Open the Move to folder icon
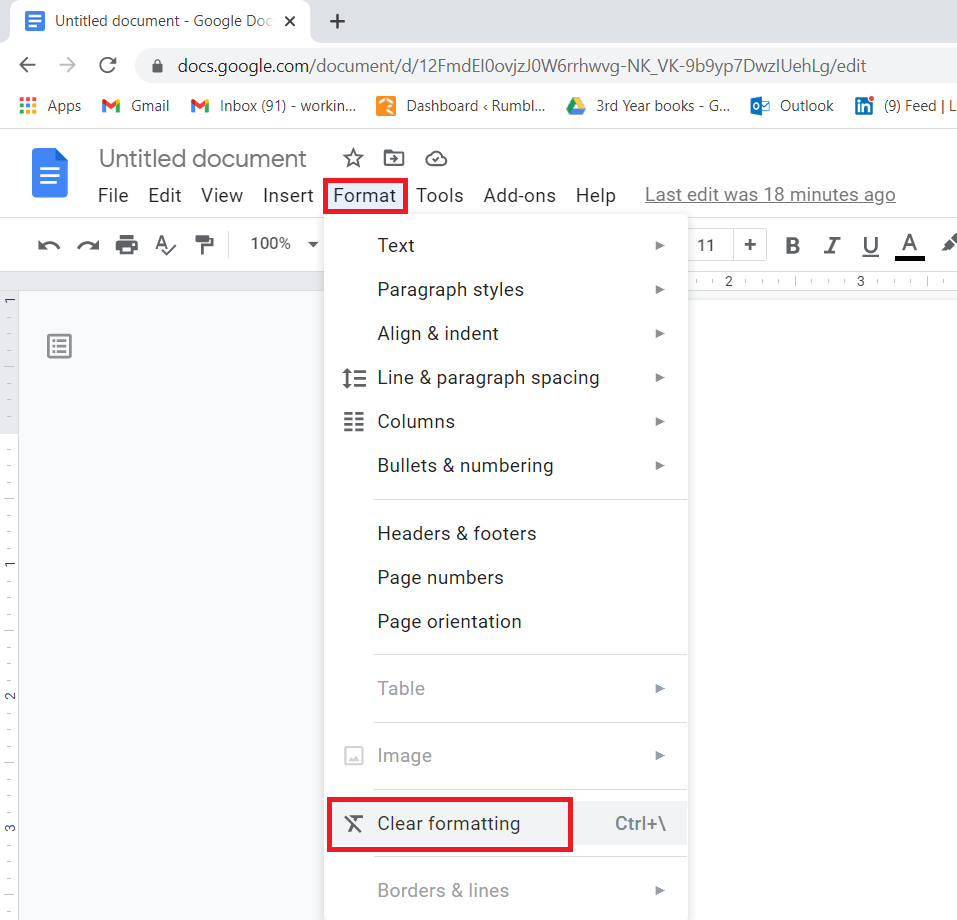Screen dimensions: 957x920 (x=393, y=158)
